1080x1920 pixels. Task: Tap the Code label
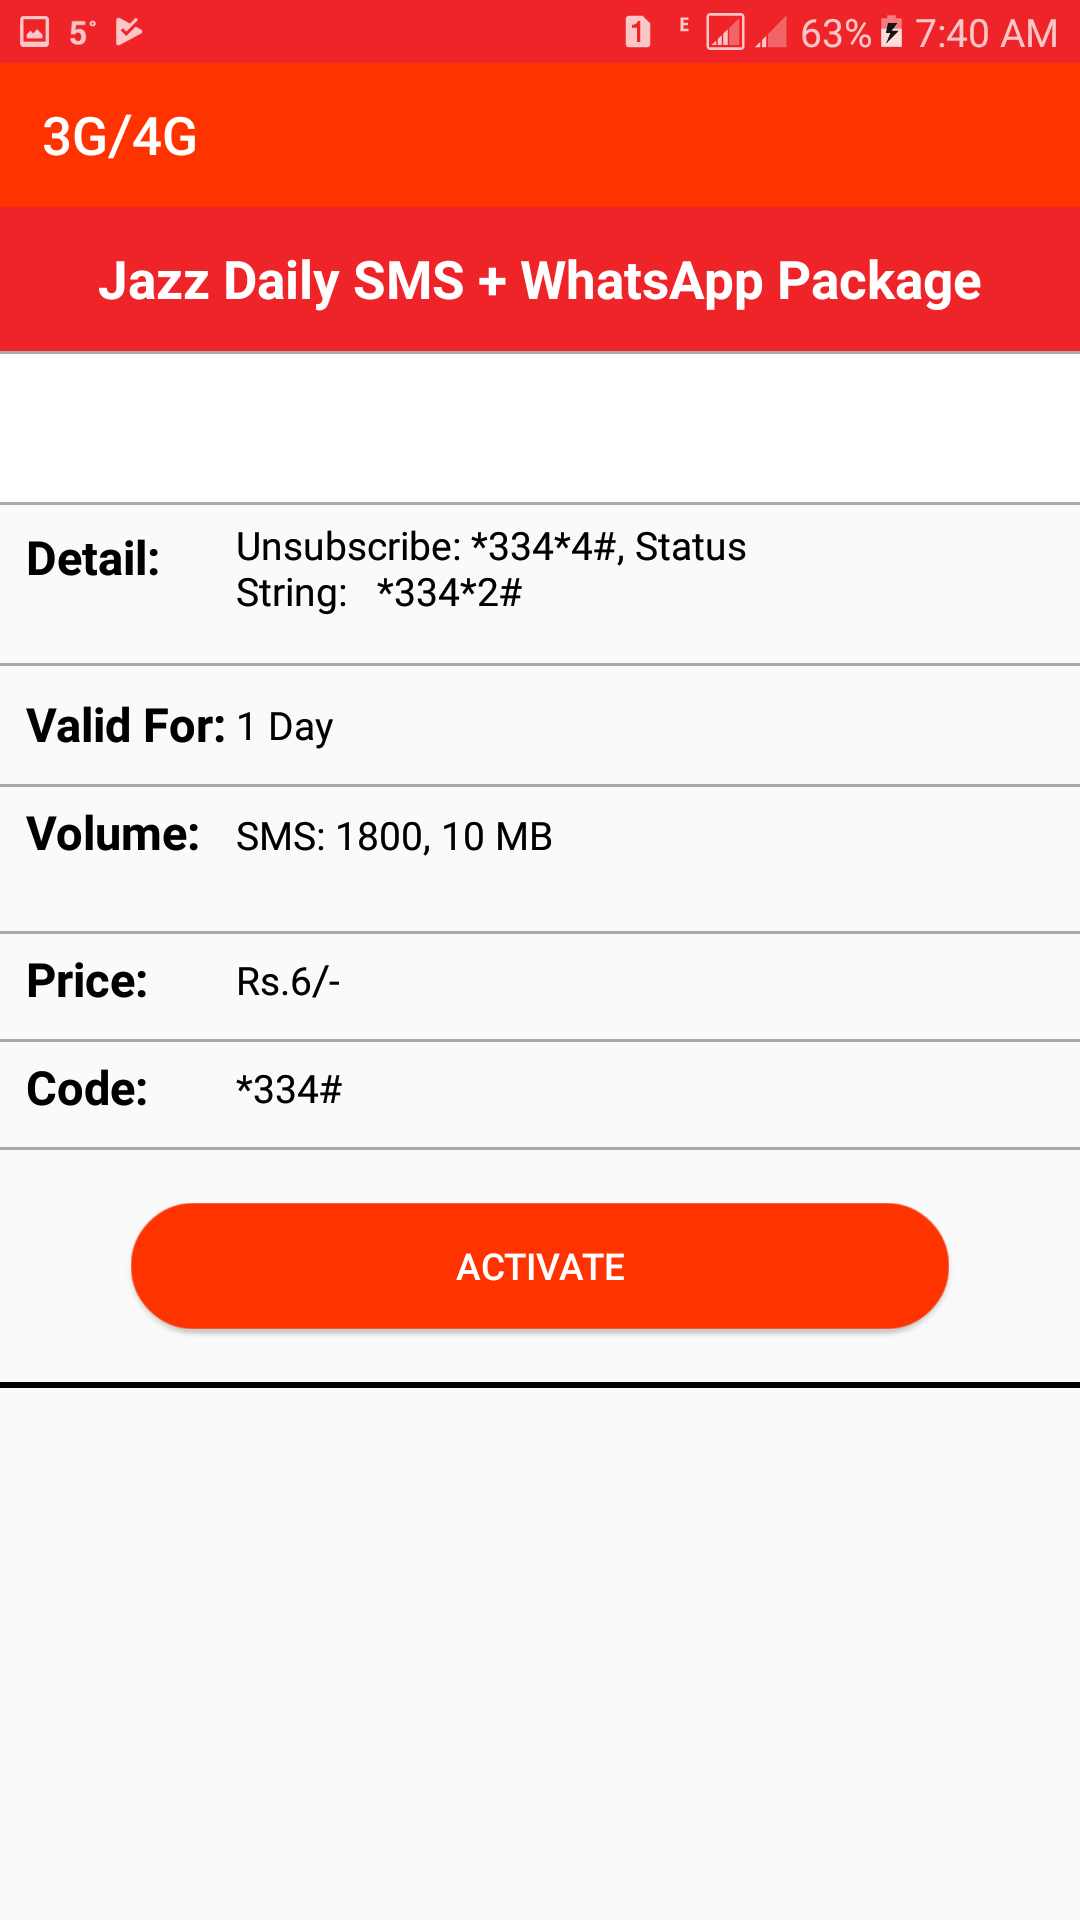pyautogui.click(x=87, y=1089)
